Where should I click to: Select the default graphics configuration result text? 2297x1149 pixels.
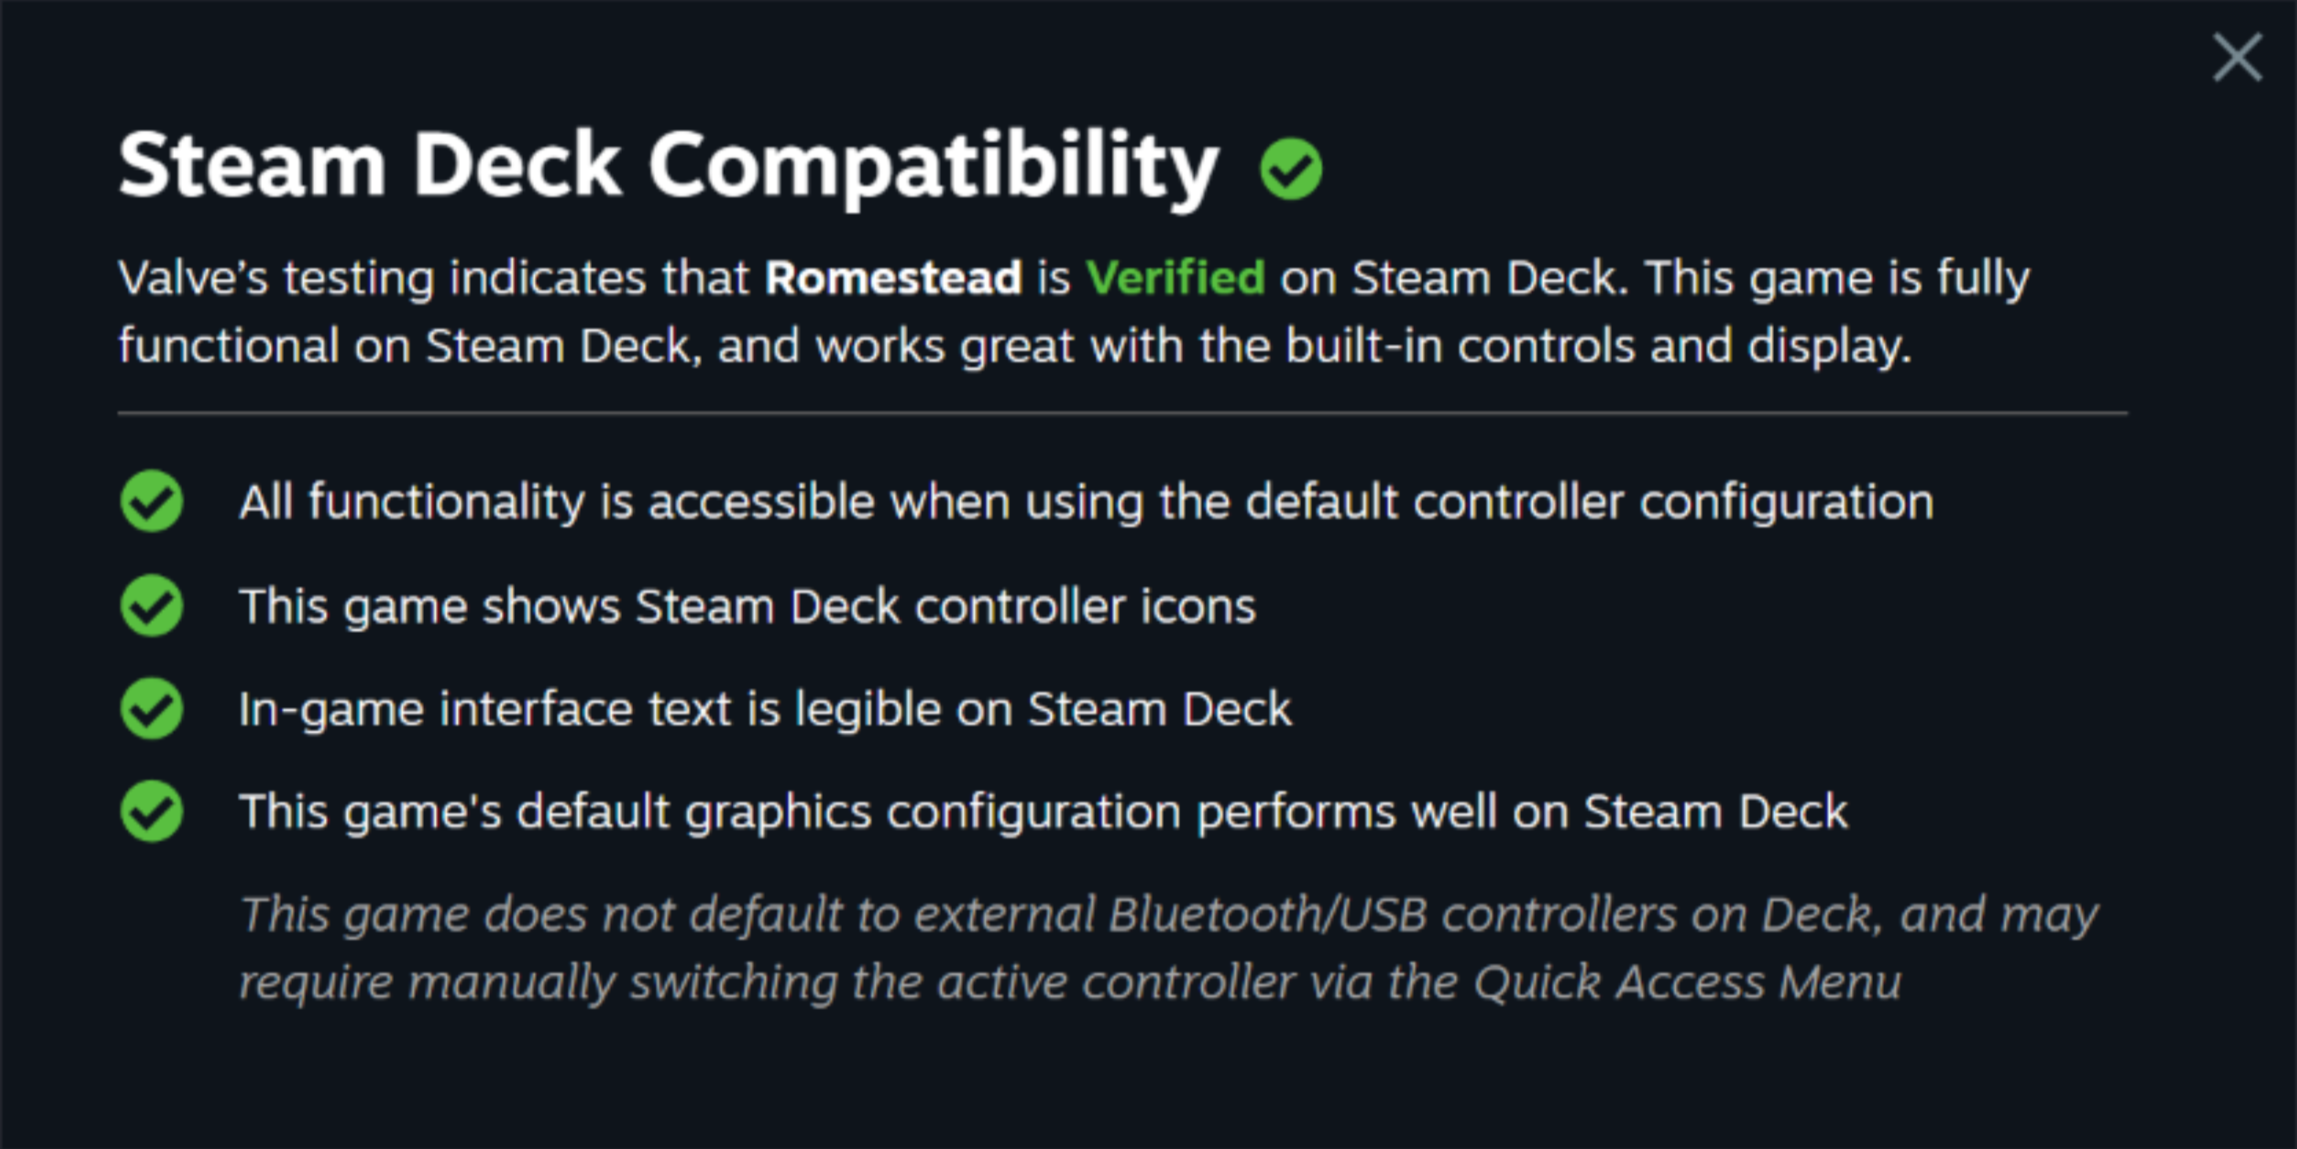coord(1043,812)
